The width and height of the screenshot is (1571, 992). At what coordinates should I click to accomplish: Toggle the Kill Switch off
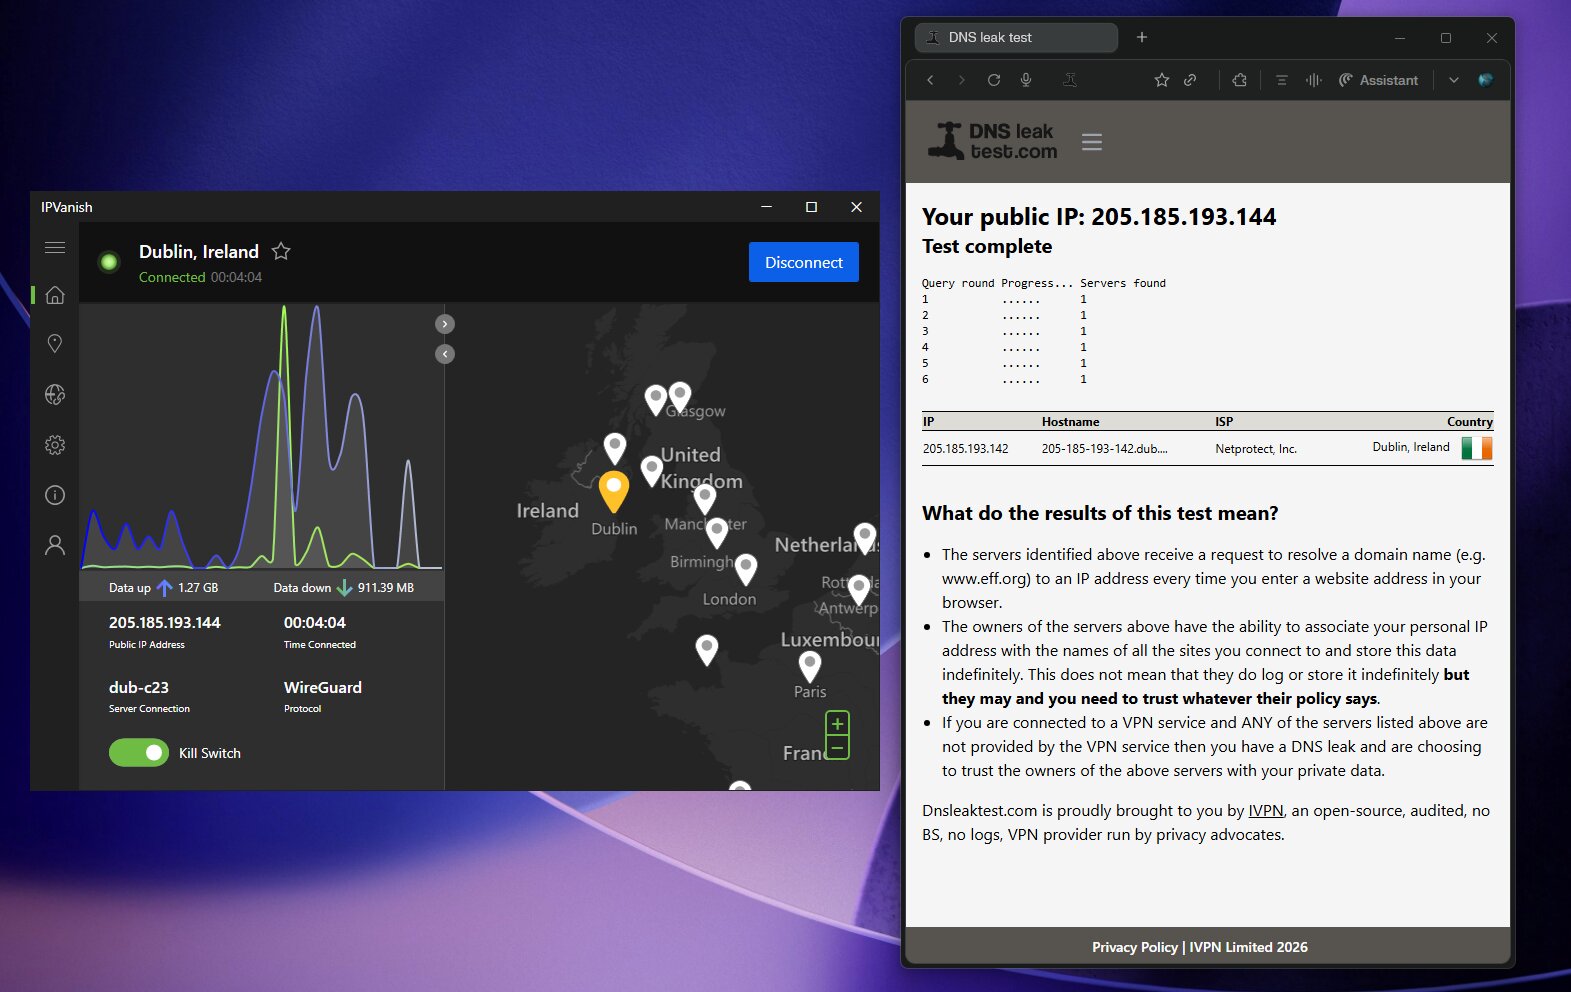point(139,753)
